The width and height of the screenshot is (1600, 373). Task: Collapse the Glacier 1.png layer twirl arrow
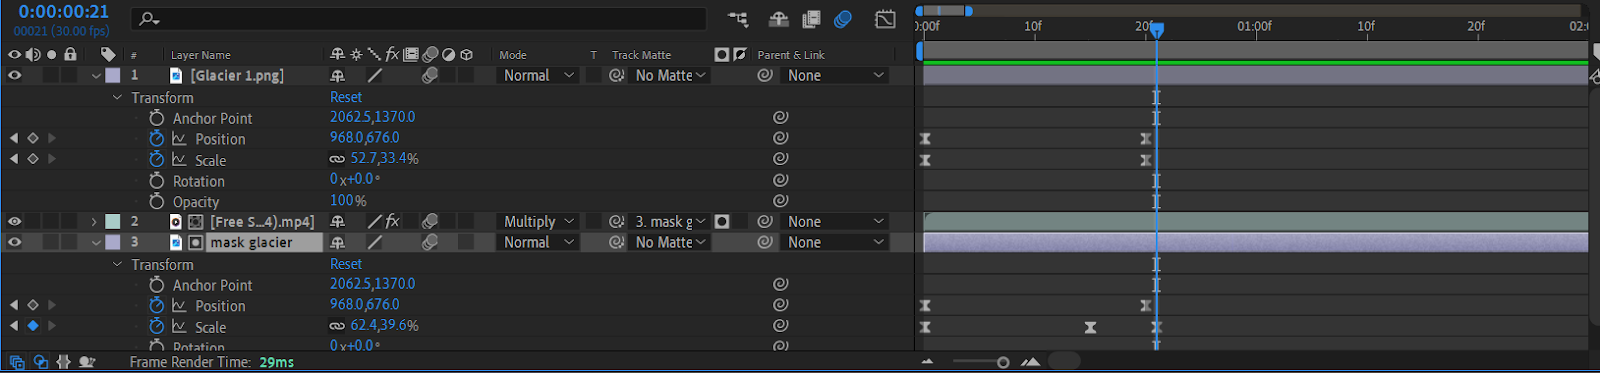[96, 75]
